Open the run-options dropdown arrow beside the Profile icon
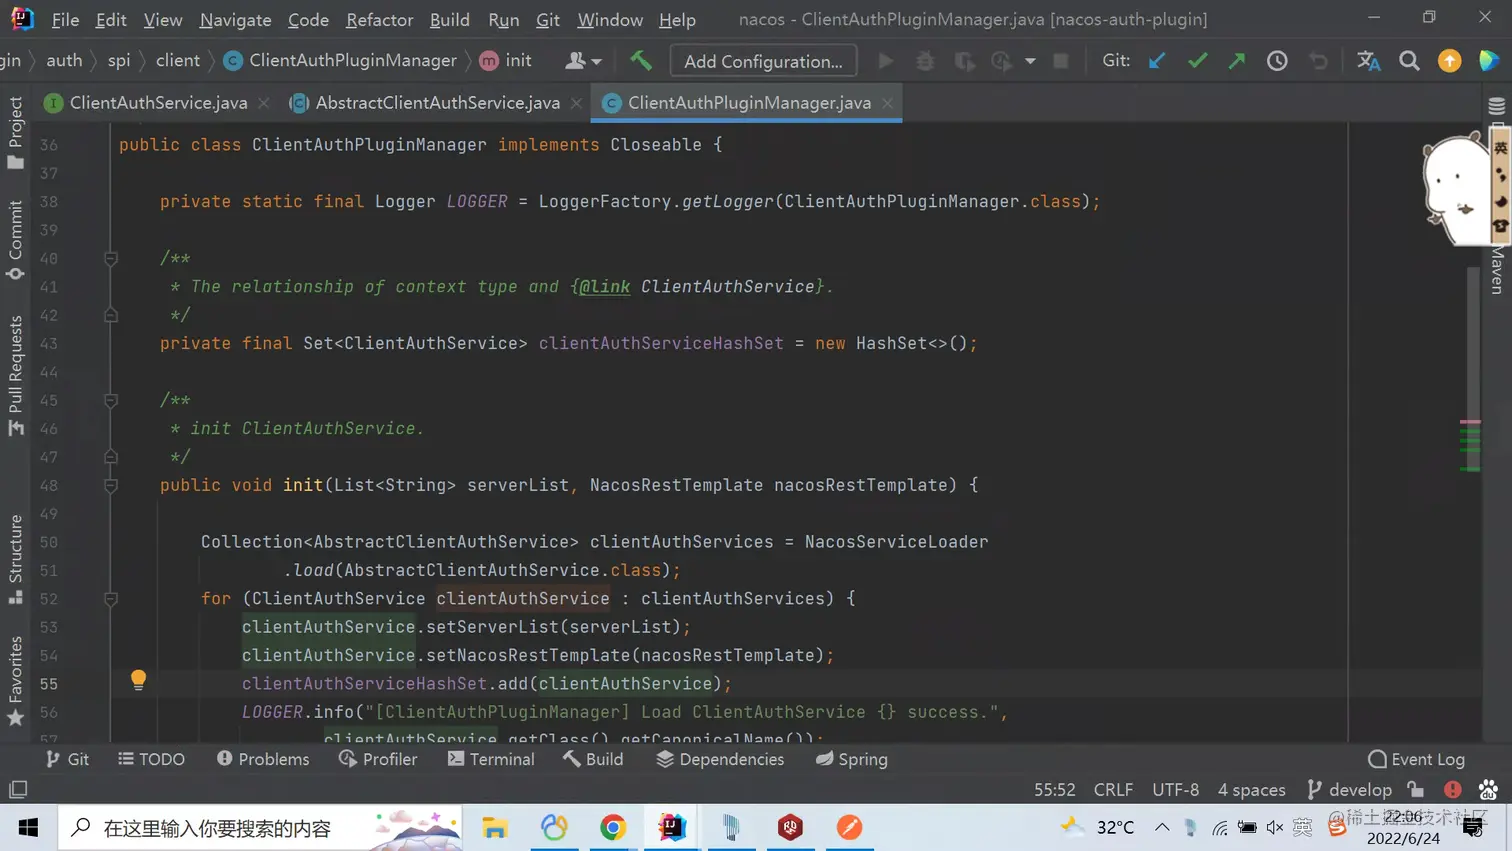The height and width of the screenshot is (851, 1512). (1030, 61)
